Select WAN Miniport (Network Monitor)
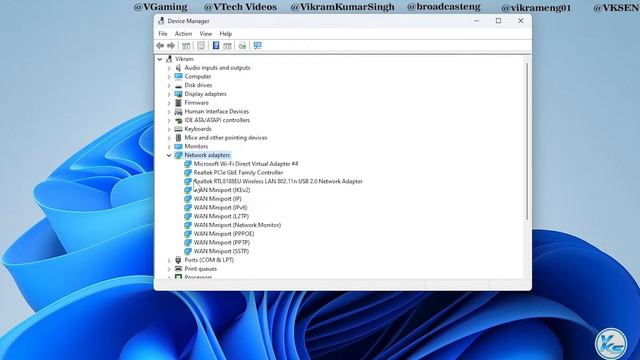The image size is (640, 360). [x=237, y=225]
